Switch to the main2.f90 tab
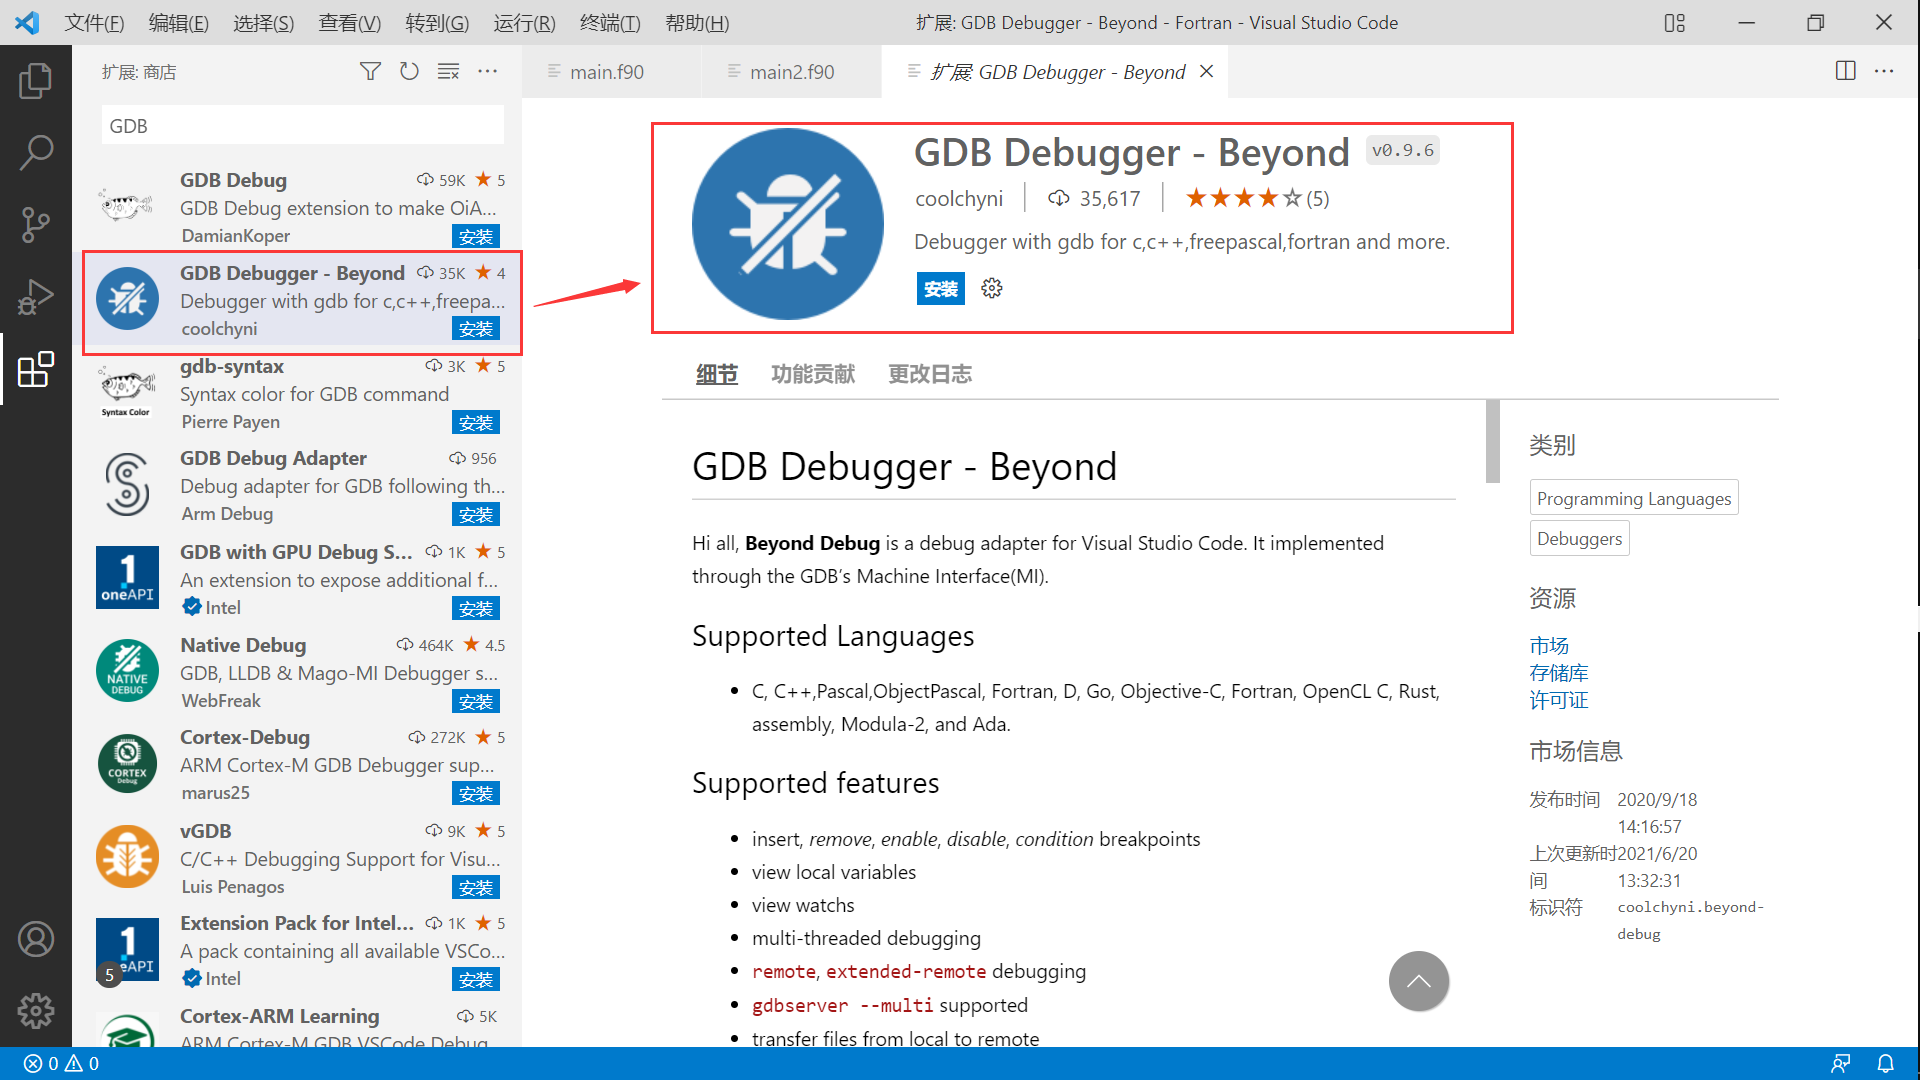Viewport: 1920px width, 1080px height. [791, 72]
